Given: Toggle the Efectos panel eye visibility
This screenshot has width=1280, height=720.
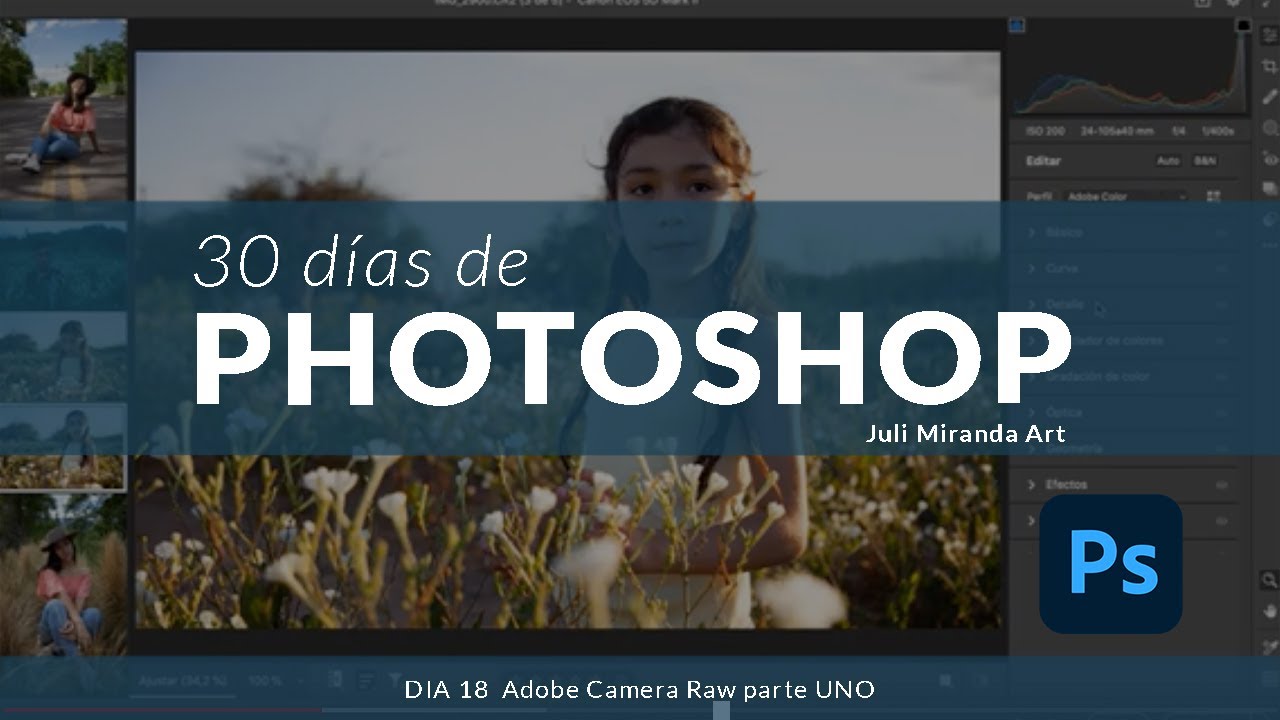Looking at the screenshot, I should 1221,484.
